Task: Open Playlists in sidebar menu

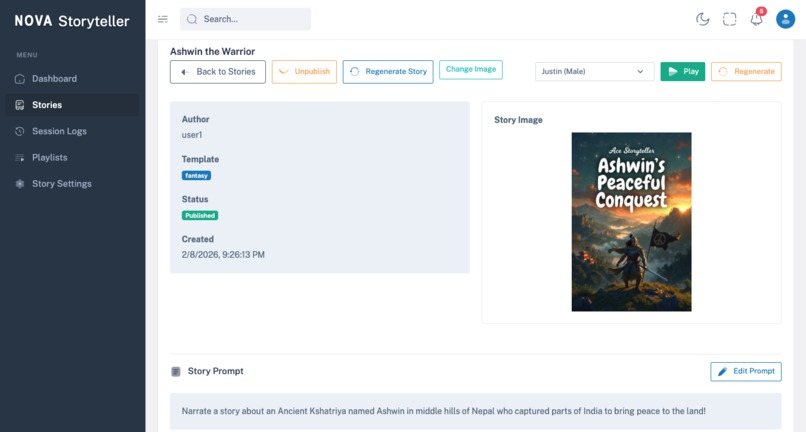Action: click(x=72, y=157)
